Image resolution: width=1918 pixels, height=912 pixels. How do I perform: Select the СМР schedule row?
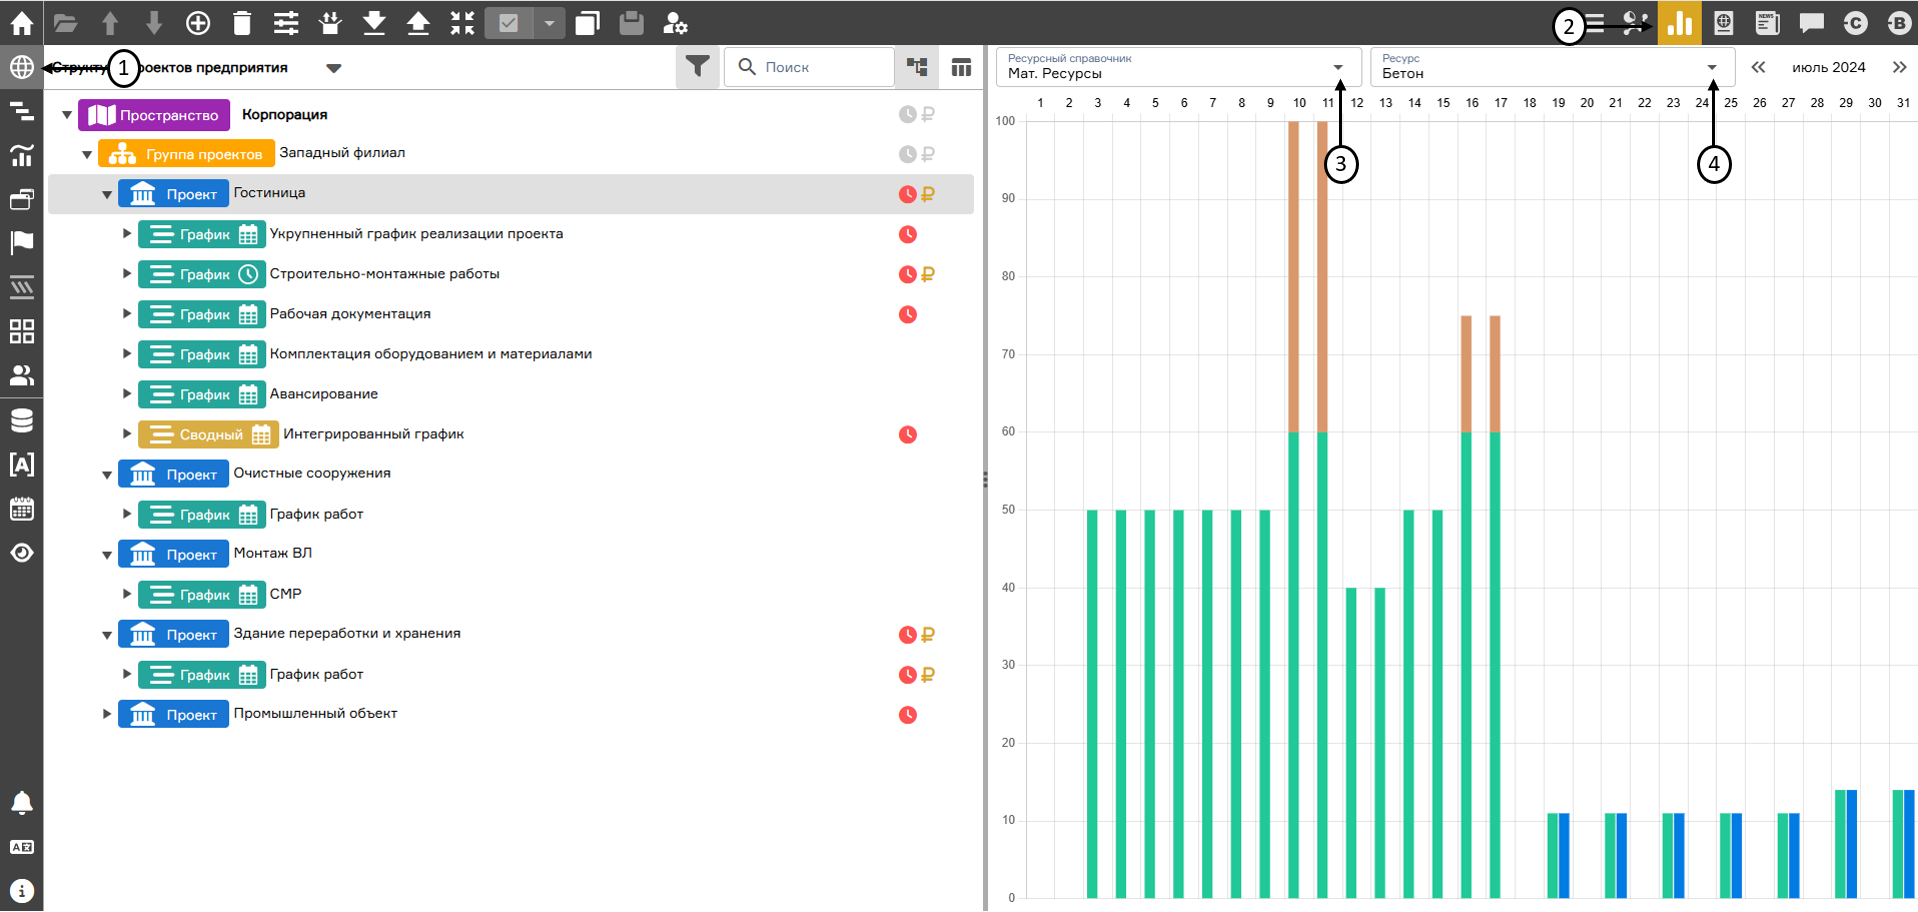point(510,594)
